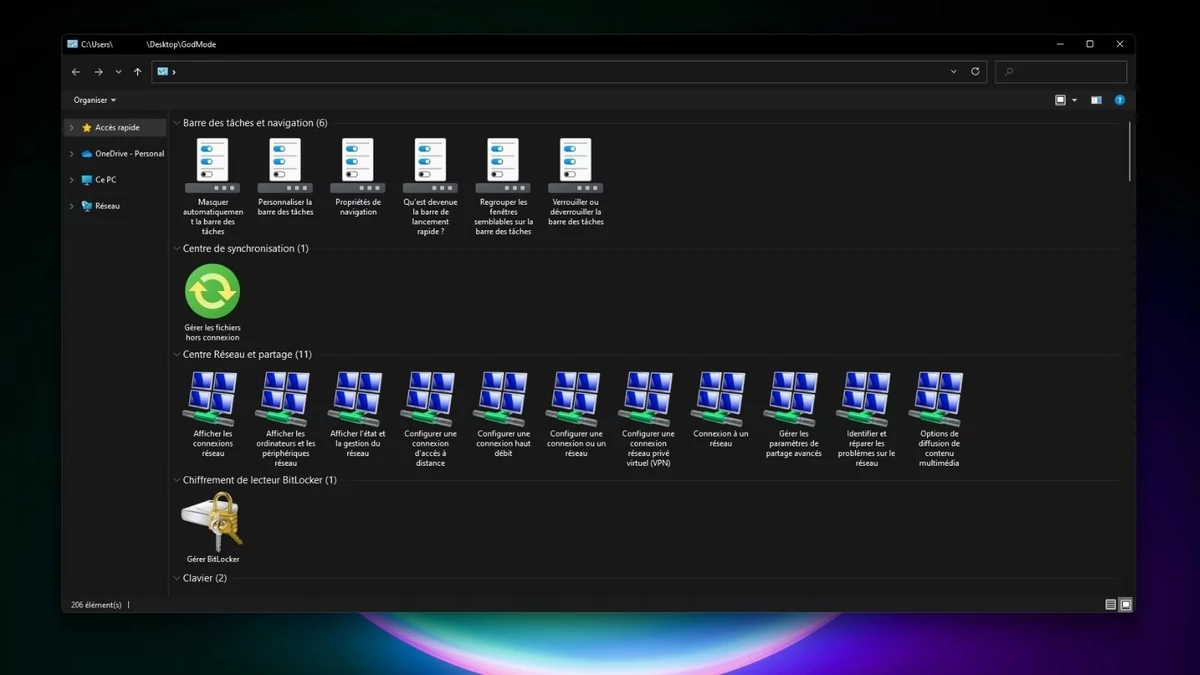Collapse the 'Centre Réseau et partage (11)' group
1200x675 pixels.
(177, 354)
